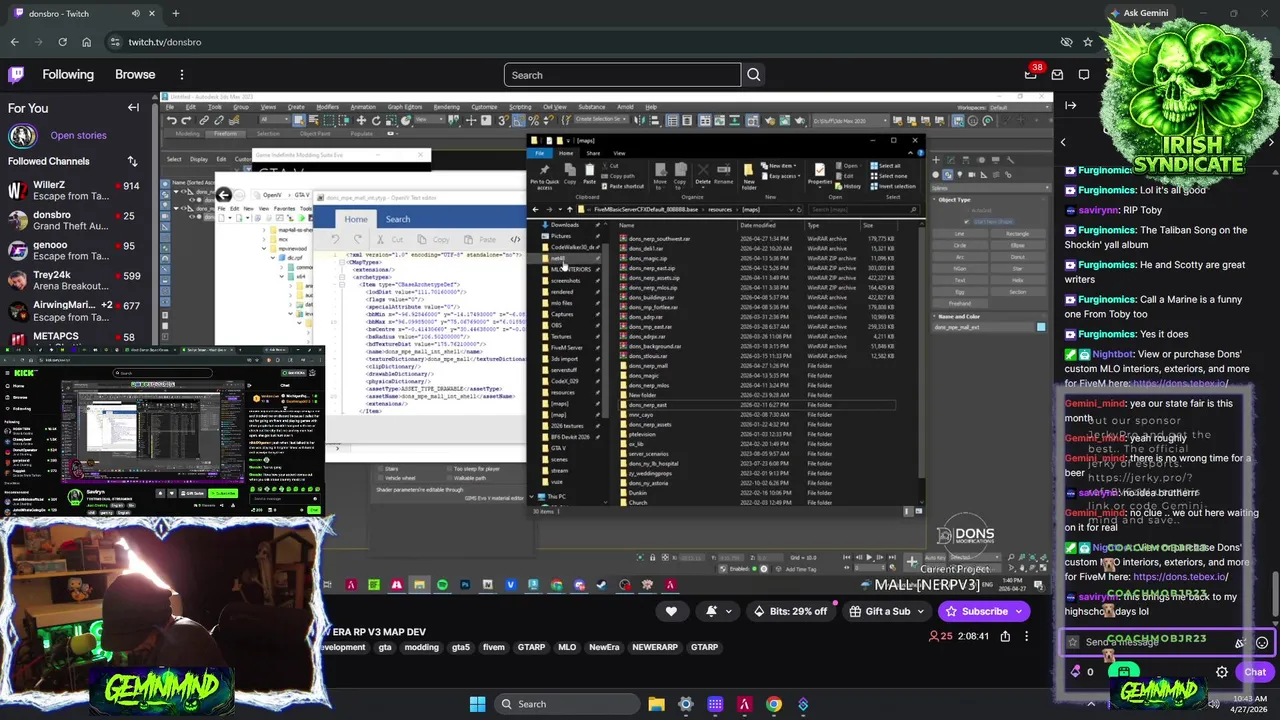Select the fivem tag

(x=494, y=647)
